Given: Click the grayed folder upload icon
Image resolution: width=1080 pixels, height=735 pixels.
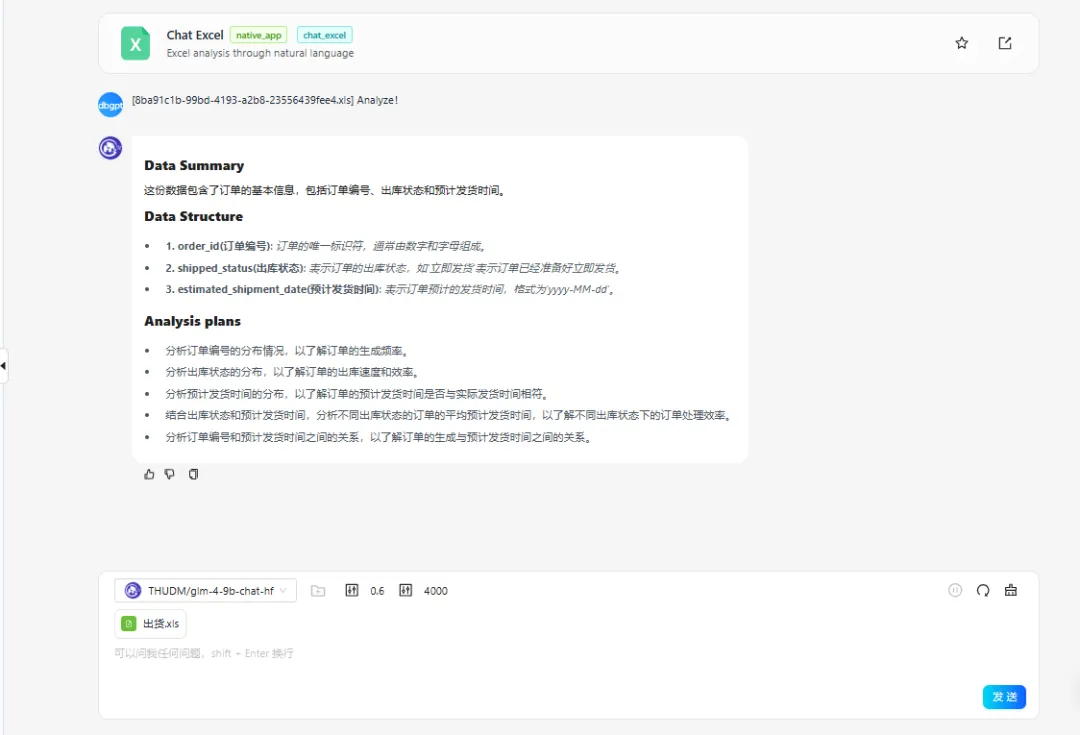Looking at the screenshot, I should (x=318, y=591).
